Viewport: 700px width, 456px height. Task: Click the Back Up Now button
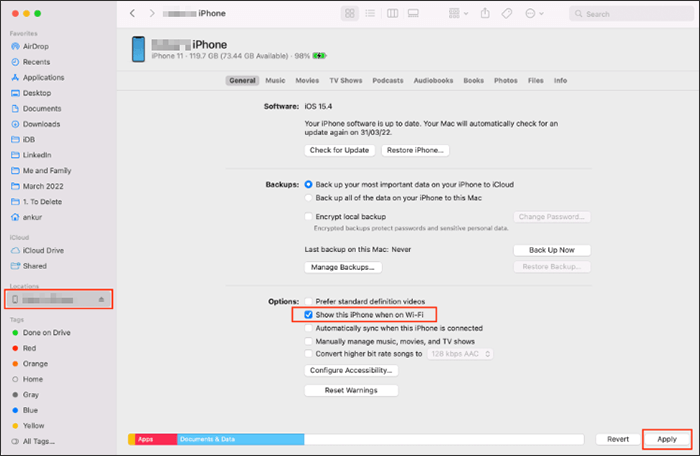click(x=552, y=250)
